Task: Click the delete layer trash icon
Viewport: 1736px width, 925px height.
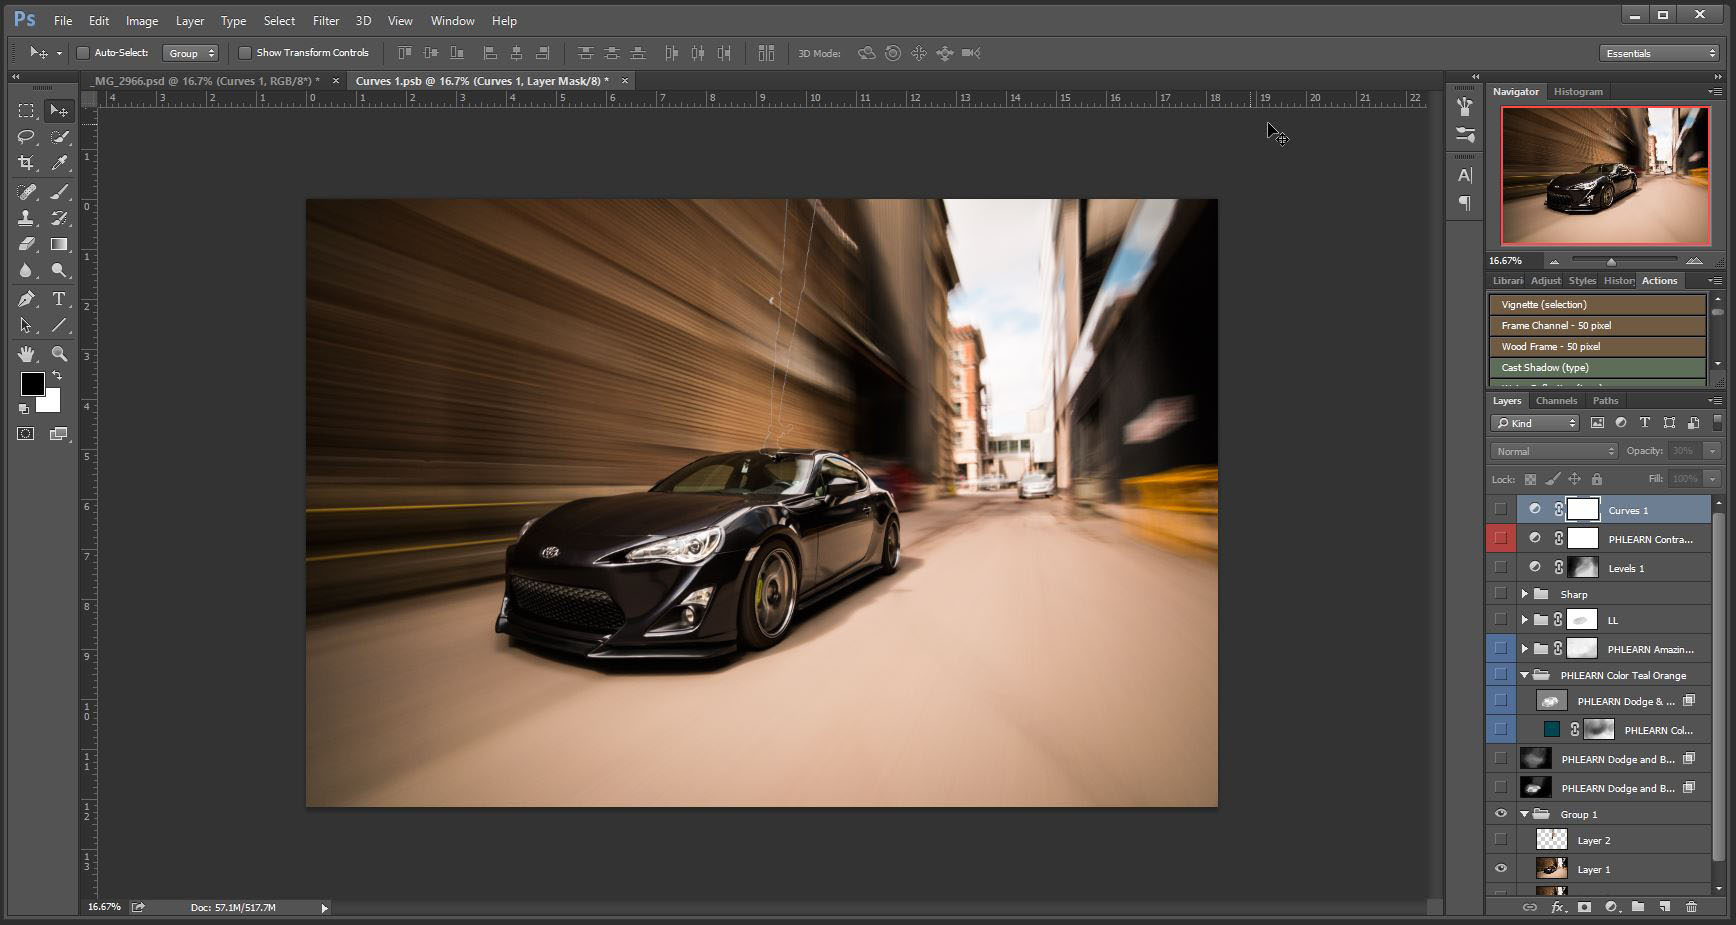Action: point(1692,907)
